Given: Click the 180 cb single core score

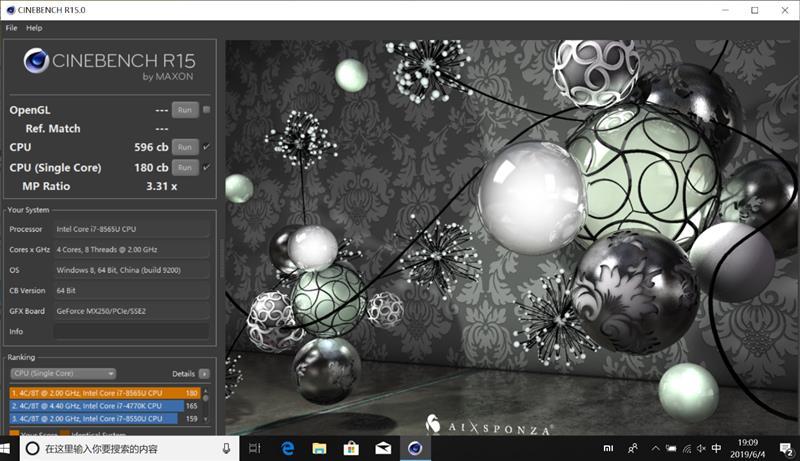Looking at the screenshot, I should point(151,167).
